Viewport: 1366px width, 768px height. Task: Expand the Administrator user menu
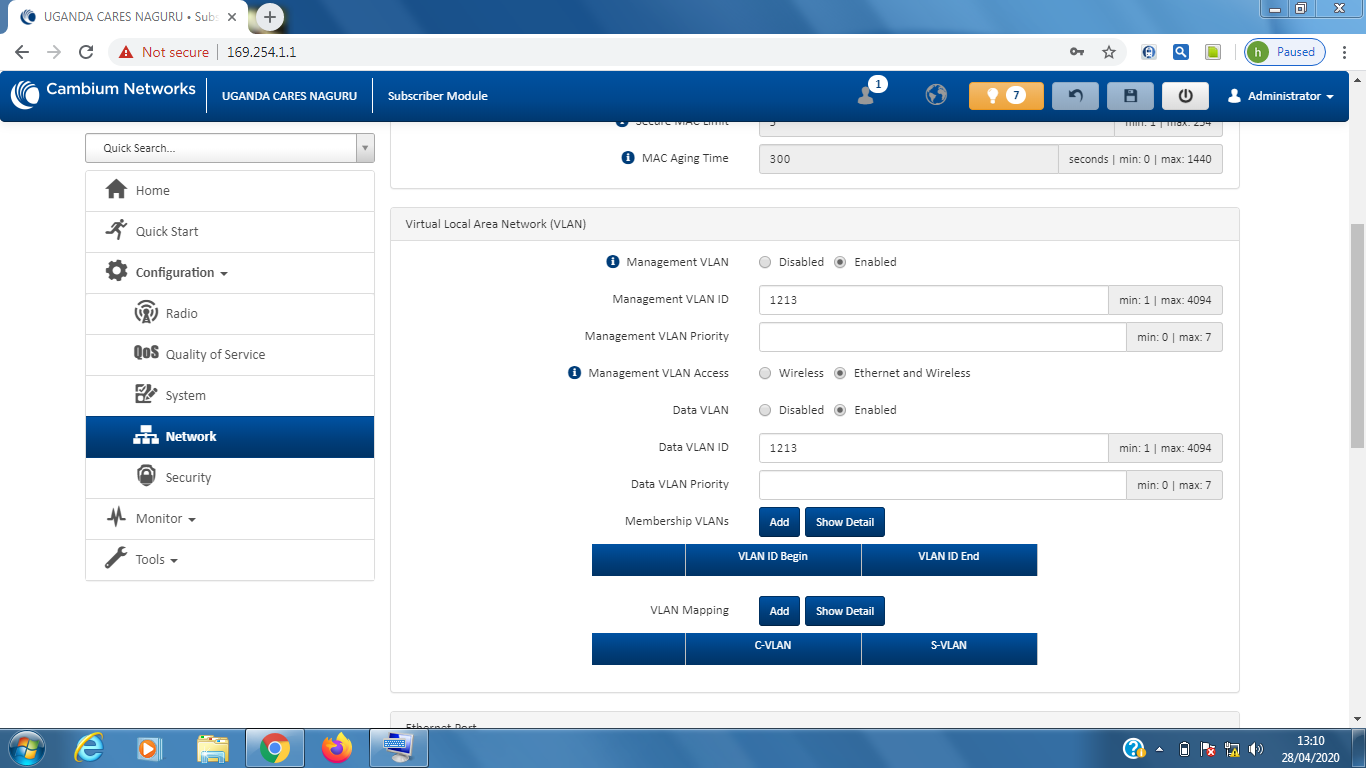tap(1281, 96)
